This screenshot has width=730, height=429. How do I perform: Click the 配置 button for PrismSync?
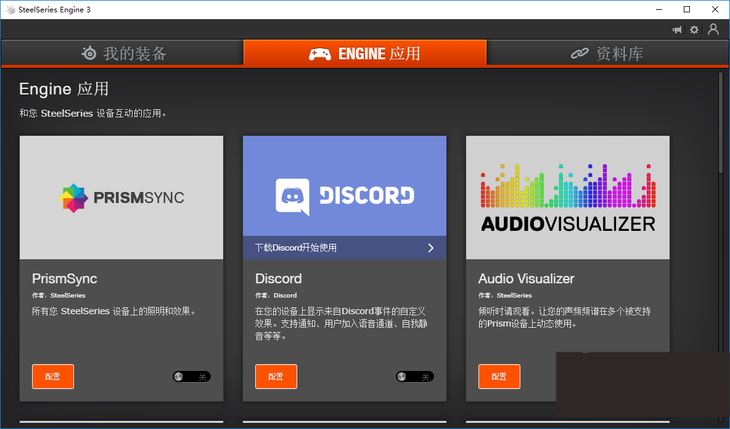pyautogui.click(x=53, y=376)
